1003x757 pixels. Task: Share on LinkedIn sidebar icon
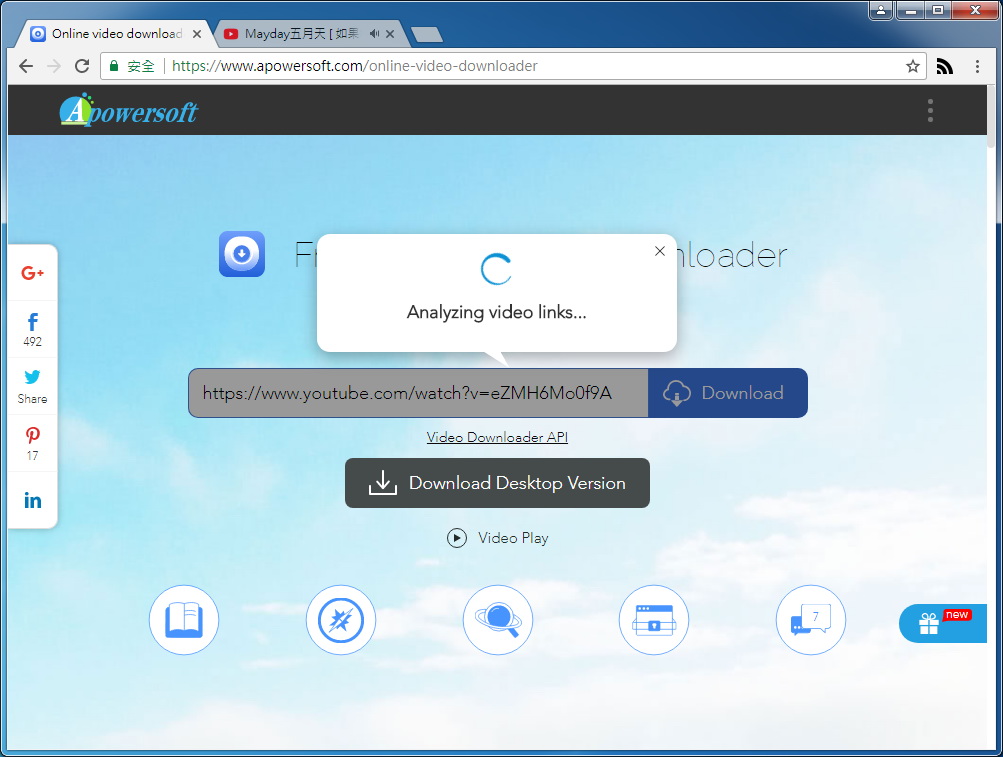click(33, 500)
